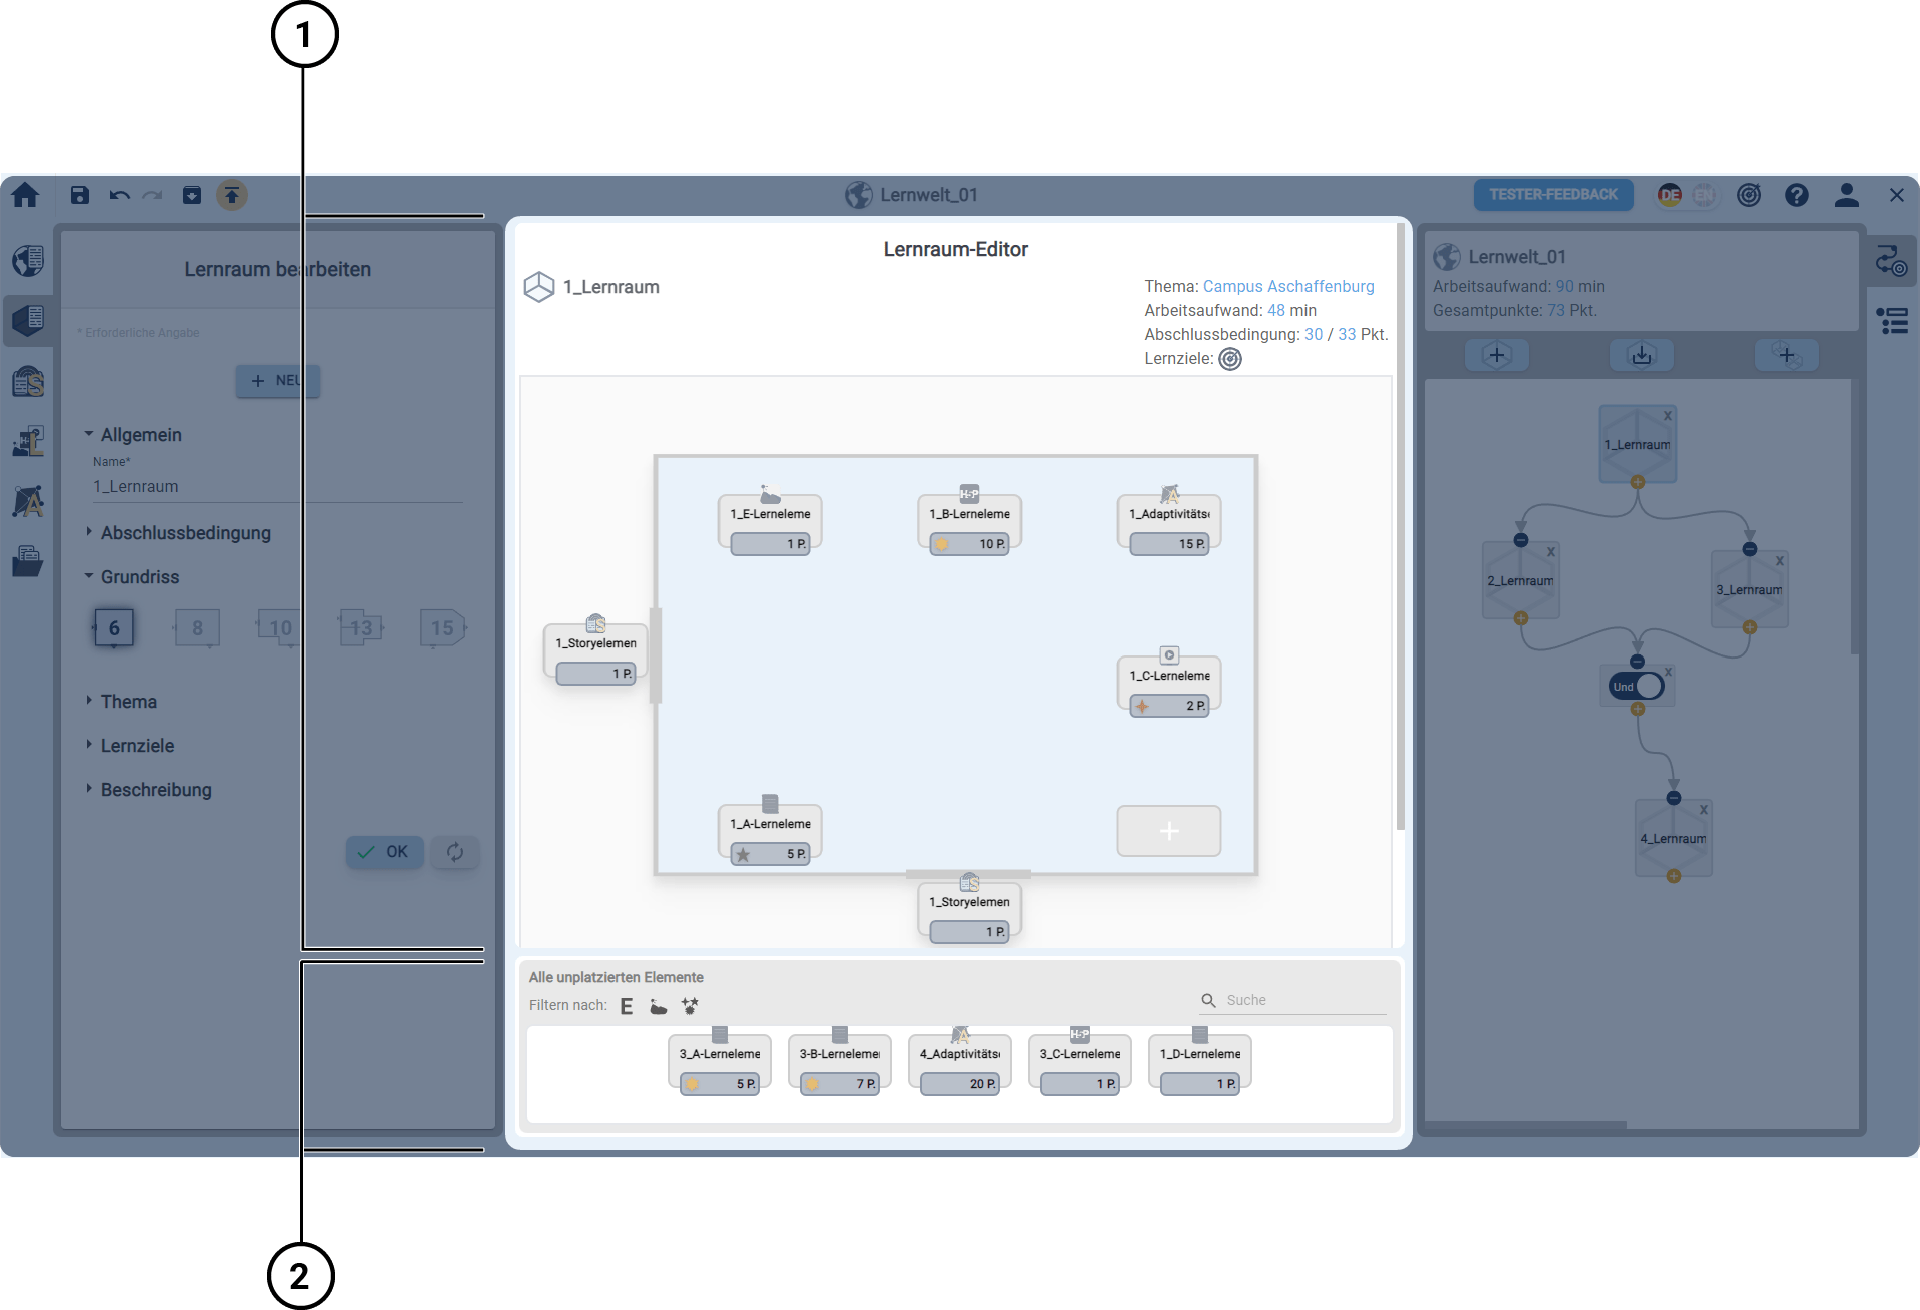Screen dimensions: 1920x1310
Task: Click the reset refresh button beside OK
Action: [x=455, y=852]
